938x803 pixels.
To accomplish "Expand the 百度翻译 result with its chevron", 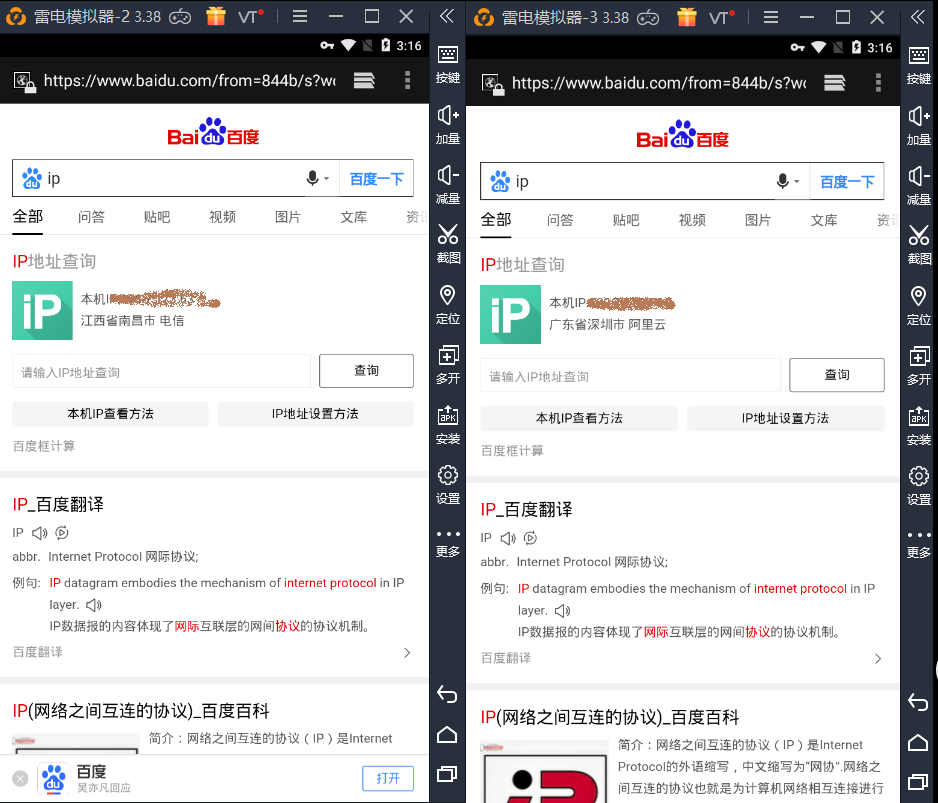I will click(406, 651).
